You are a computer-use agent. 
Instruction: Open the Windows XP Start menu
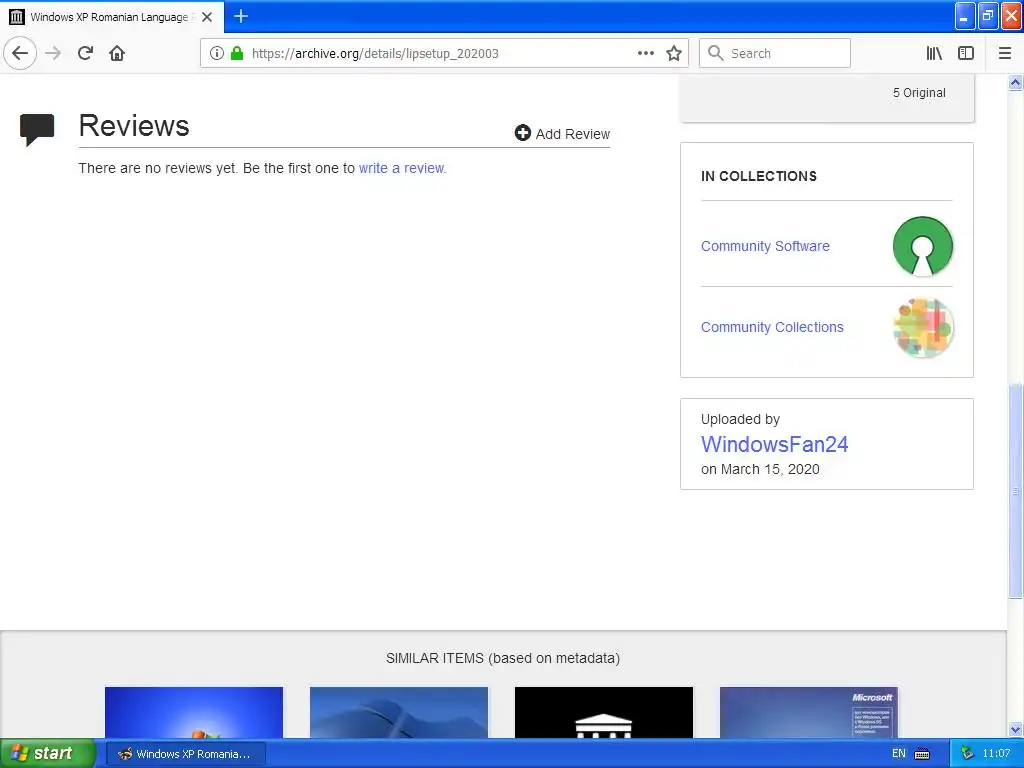pos(47,754)
